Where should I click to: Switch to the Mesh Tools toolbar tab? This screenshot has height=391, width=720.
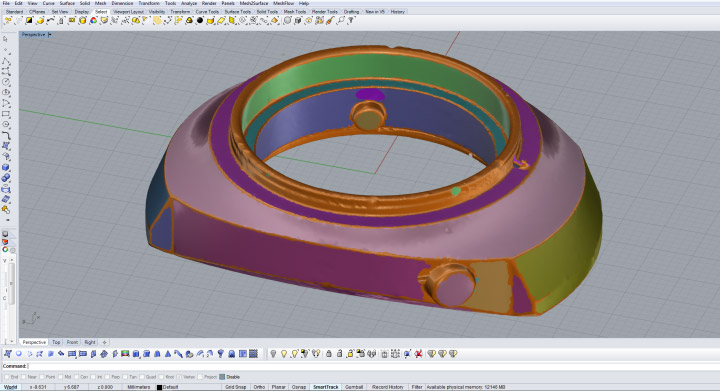tap(295, 11)
